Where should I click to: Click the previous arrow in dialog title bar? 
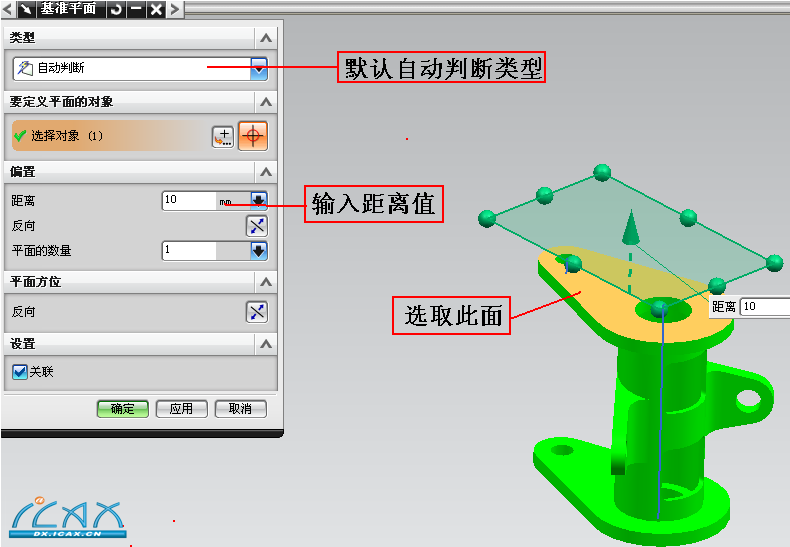[x=7, y=9]
